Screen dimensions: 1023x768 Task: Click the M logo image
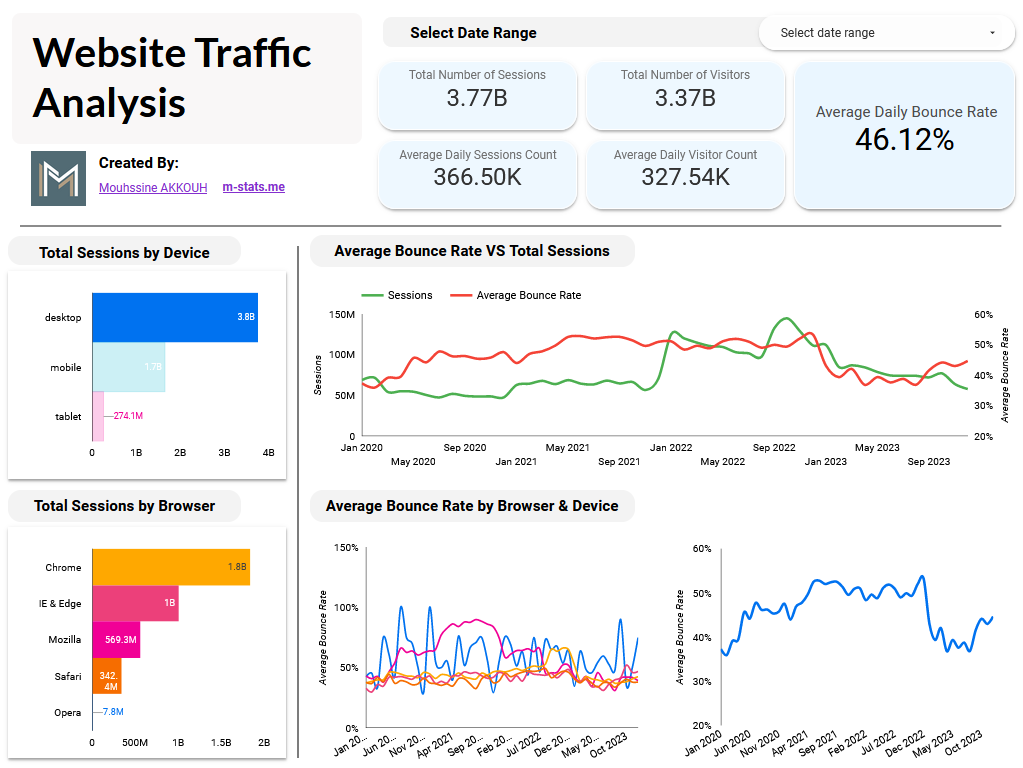click(58, 179)
